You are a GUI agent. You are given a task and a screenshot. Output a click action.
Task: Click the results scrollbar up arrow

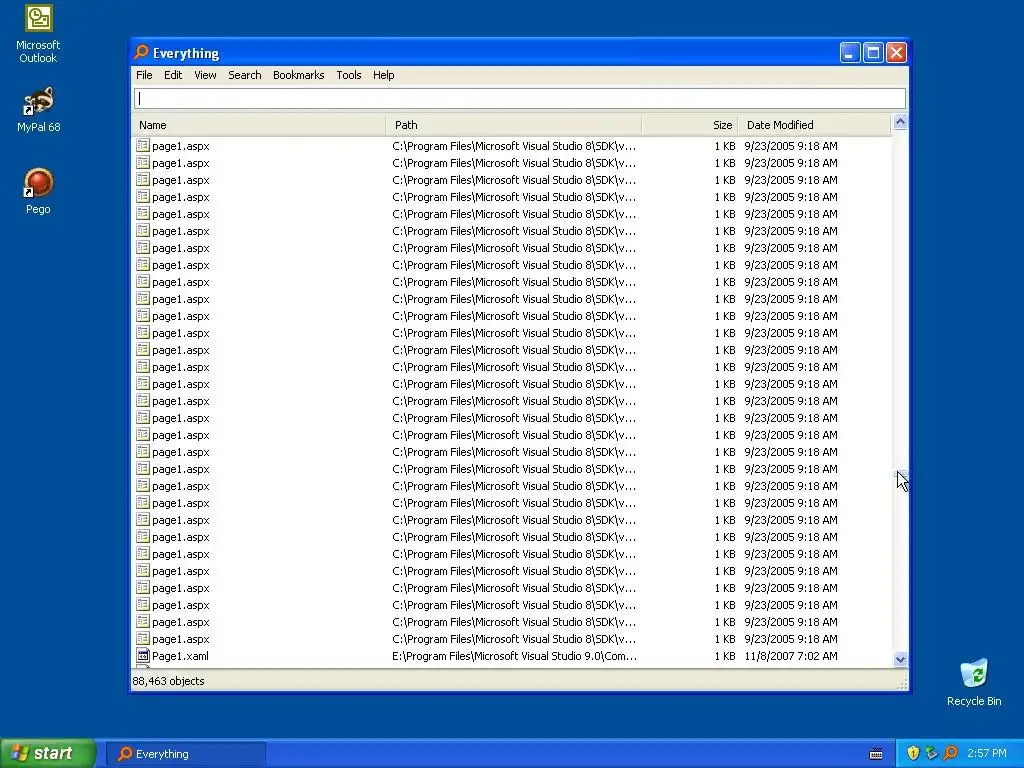pos(900,122)
